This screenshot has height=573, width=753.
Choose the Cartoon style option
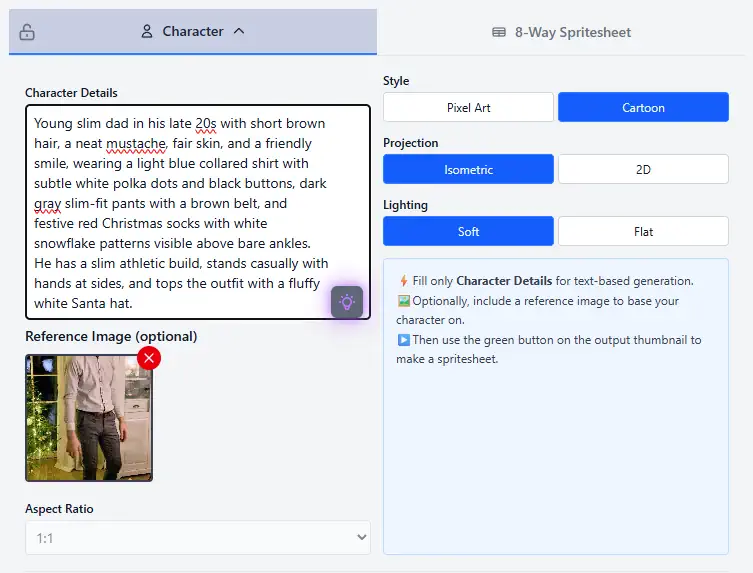pyautogui.click(x=643, y=107)
